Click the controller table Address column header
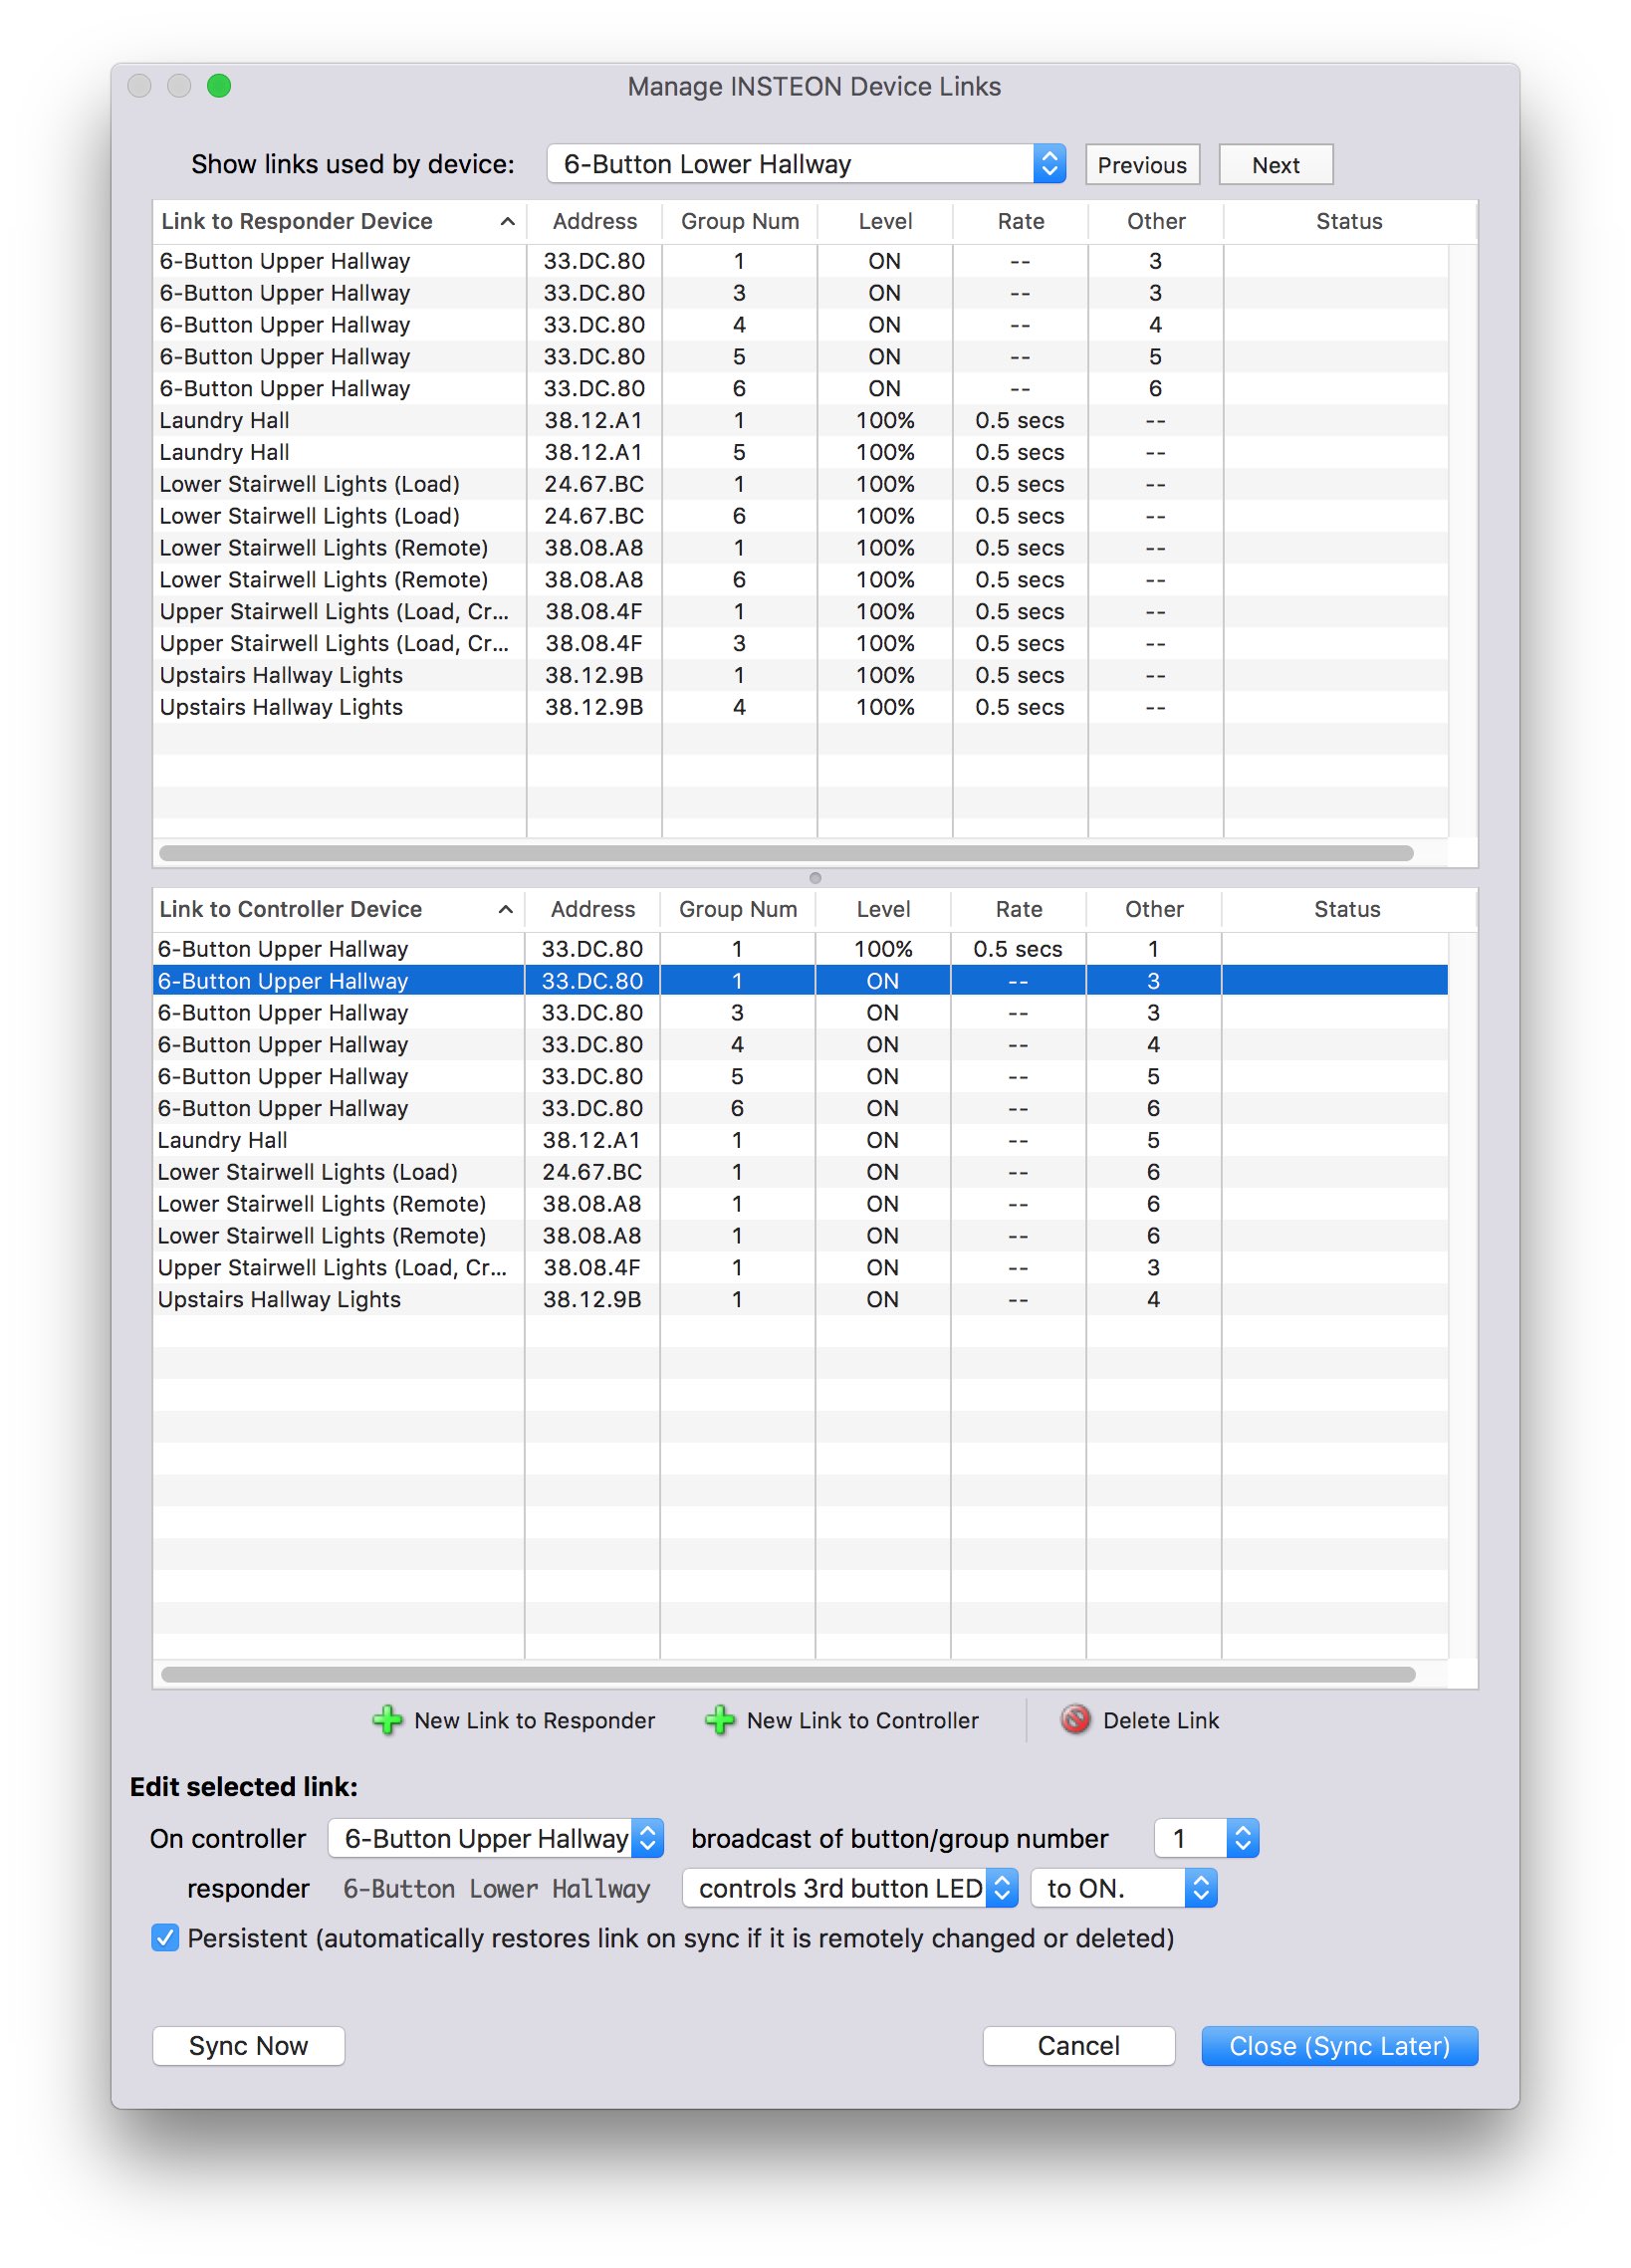This screenshot has width=1631, height=2268. point(592,909)
